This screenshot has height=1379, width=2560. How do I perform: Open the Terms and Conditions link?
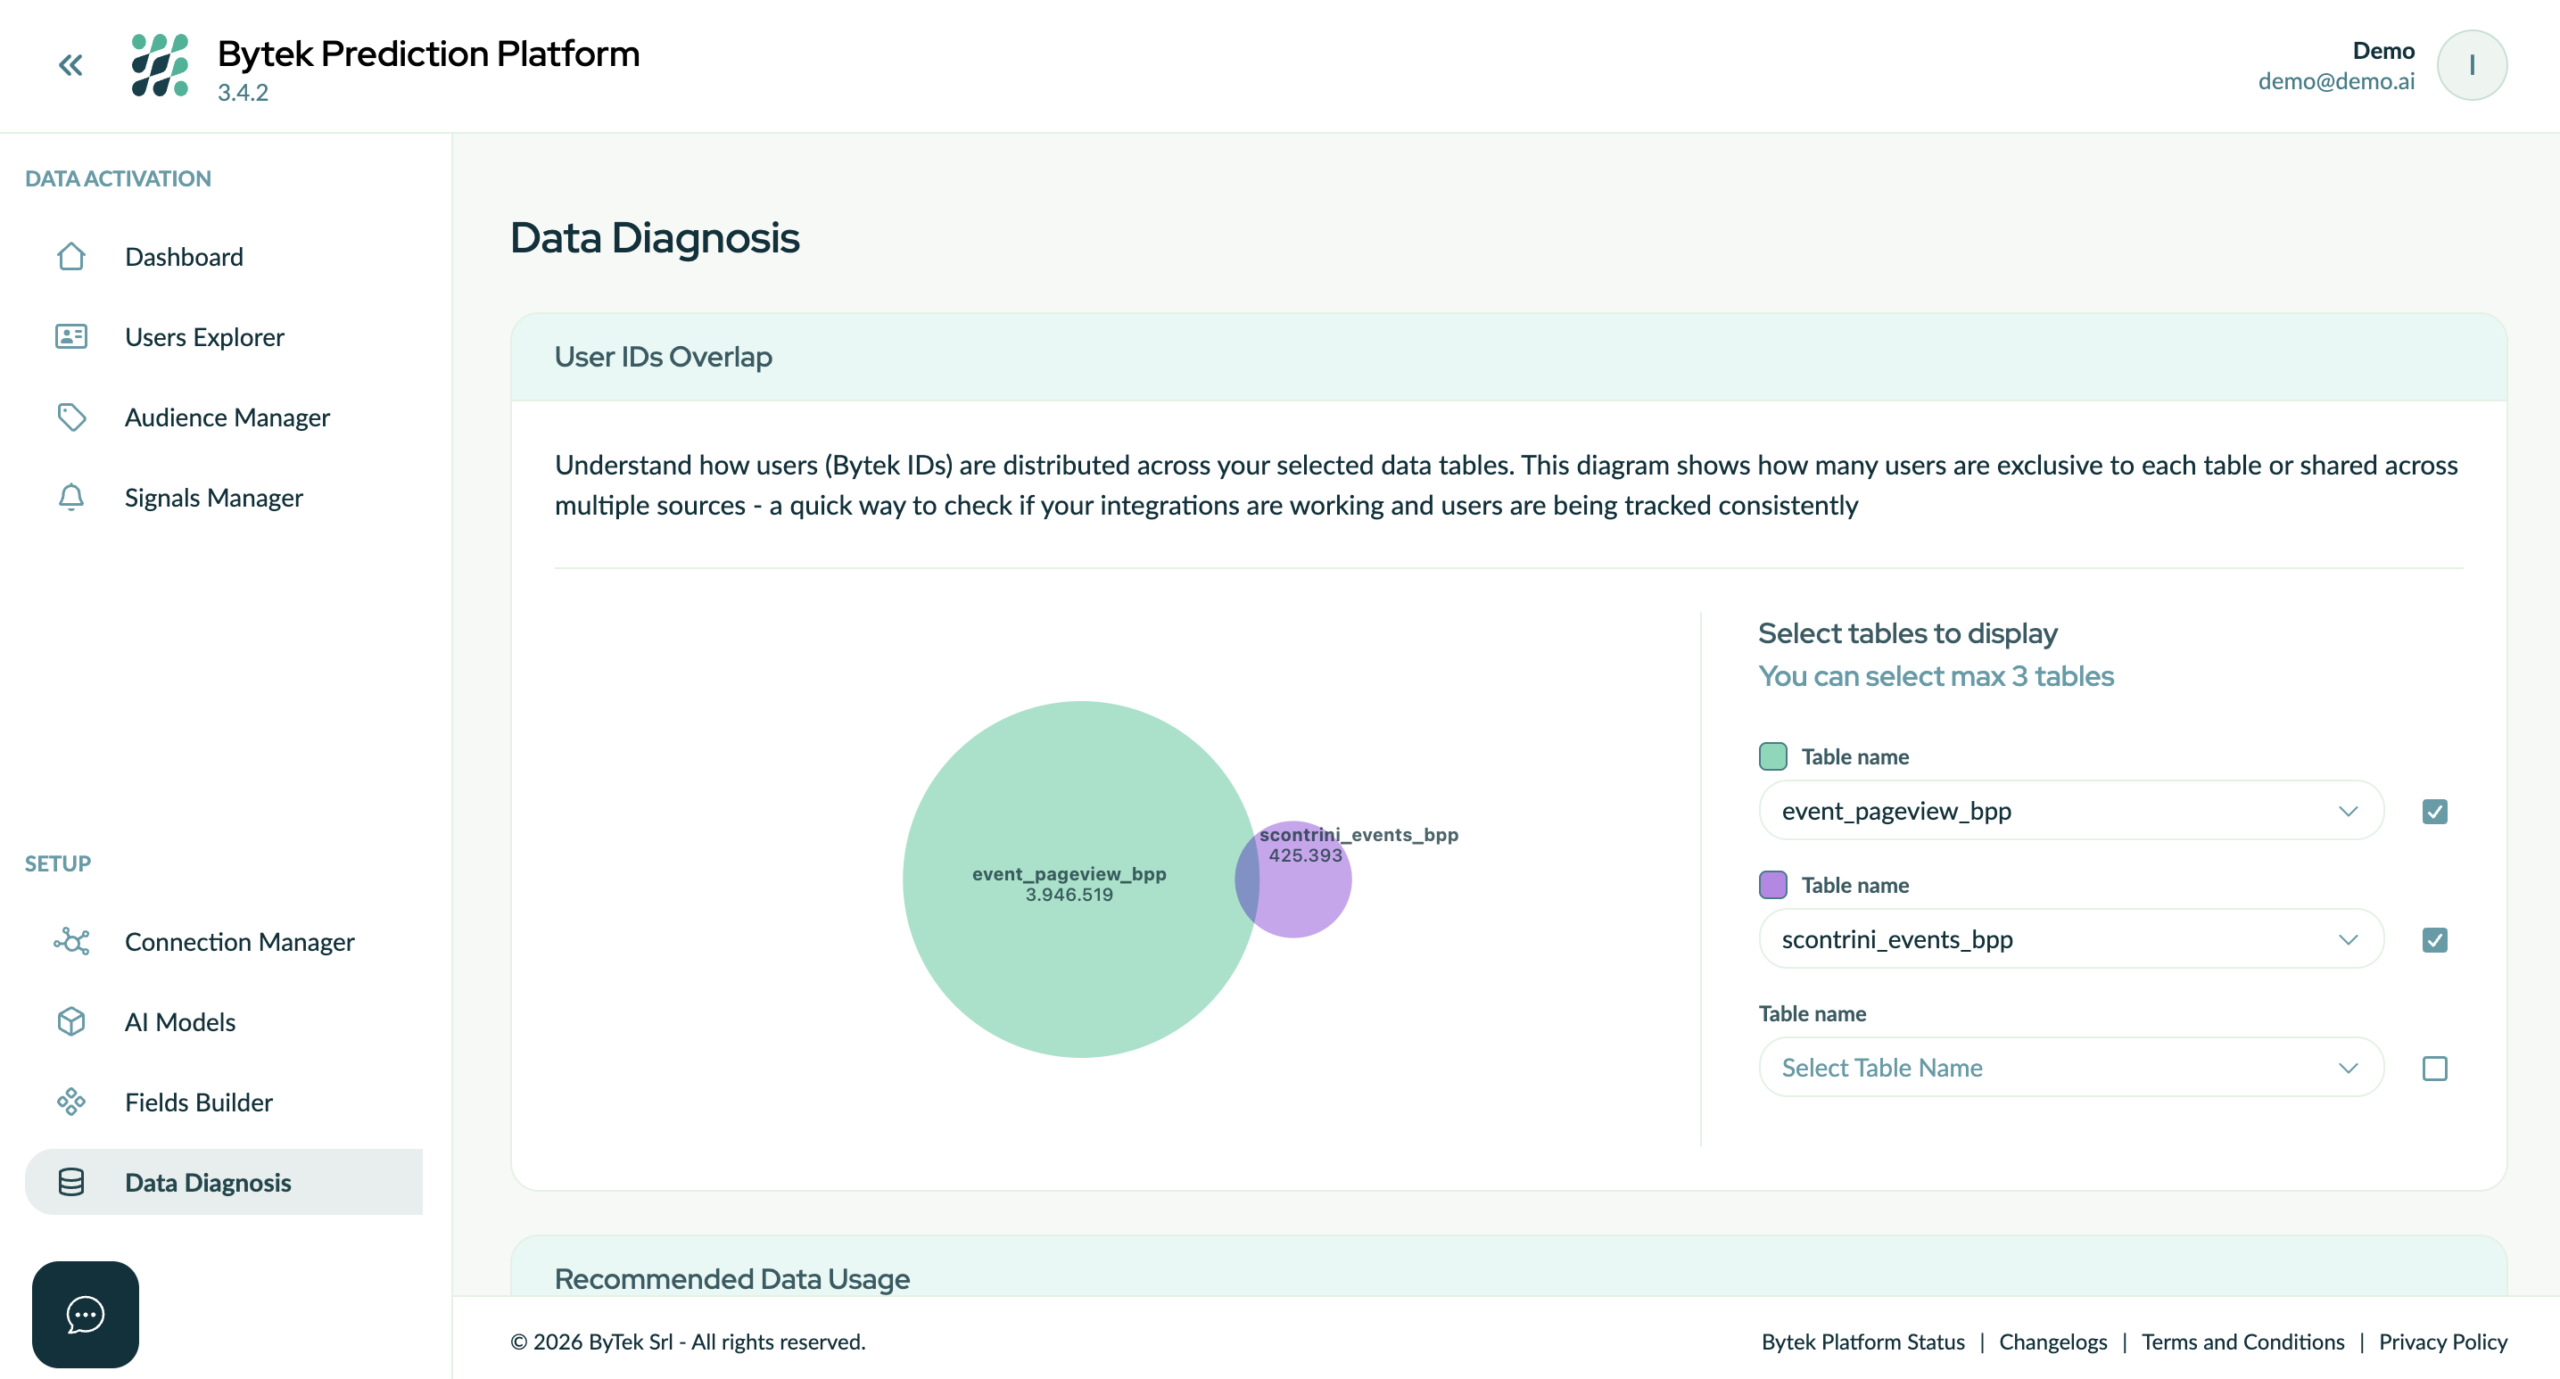(2243, 1342)
